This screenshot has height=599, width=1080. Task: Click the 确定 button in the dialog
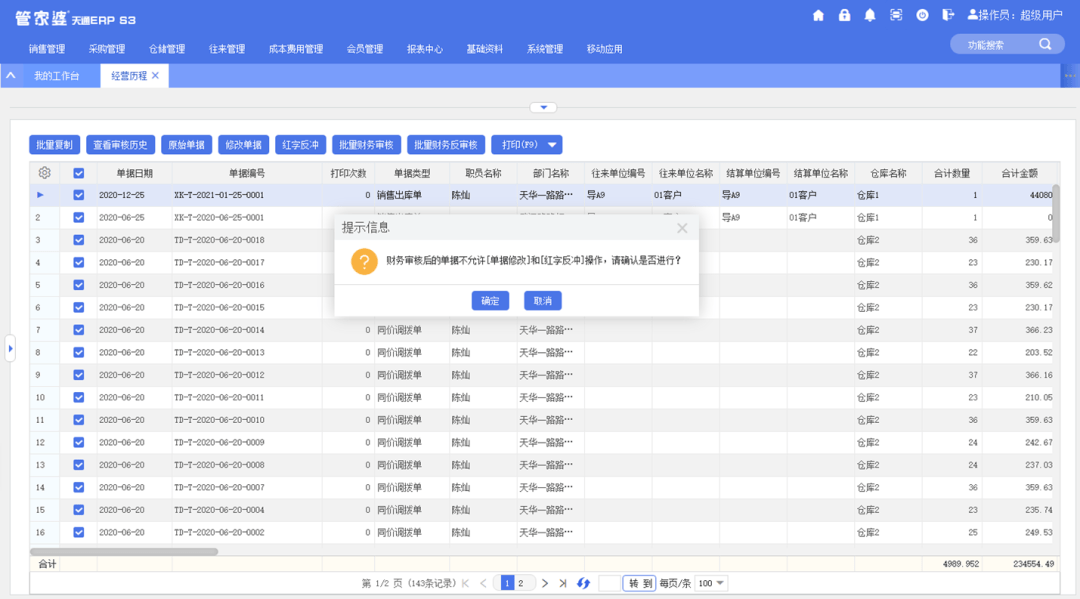click(490, 300)
